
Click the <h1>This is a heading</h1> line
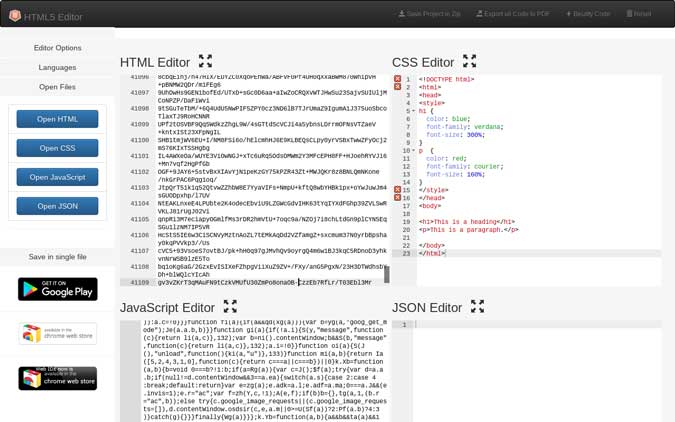click(x=467, y=222)
